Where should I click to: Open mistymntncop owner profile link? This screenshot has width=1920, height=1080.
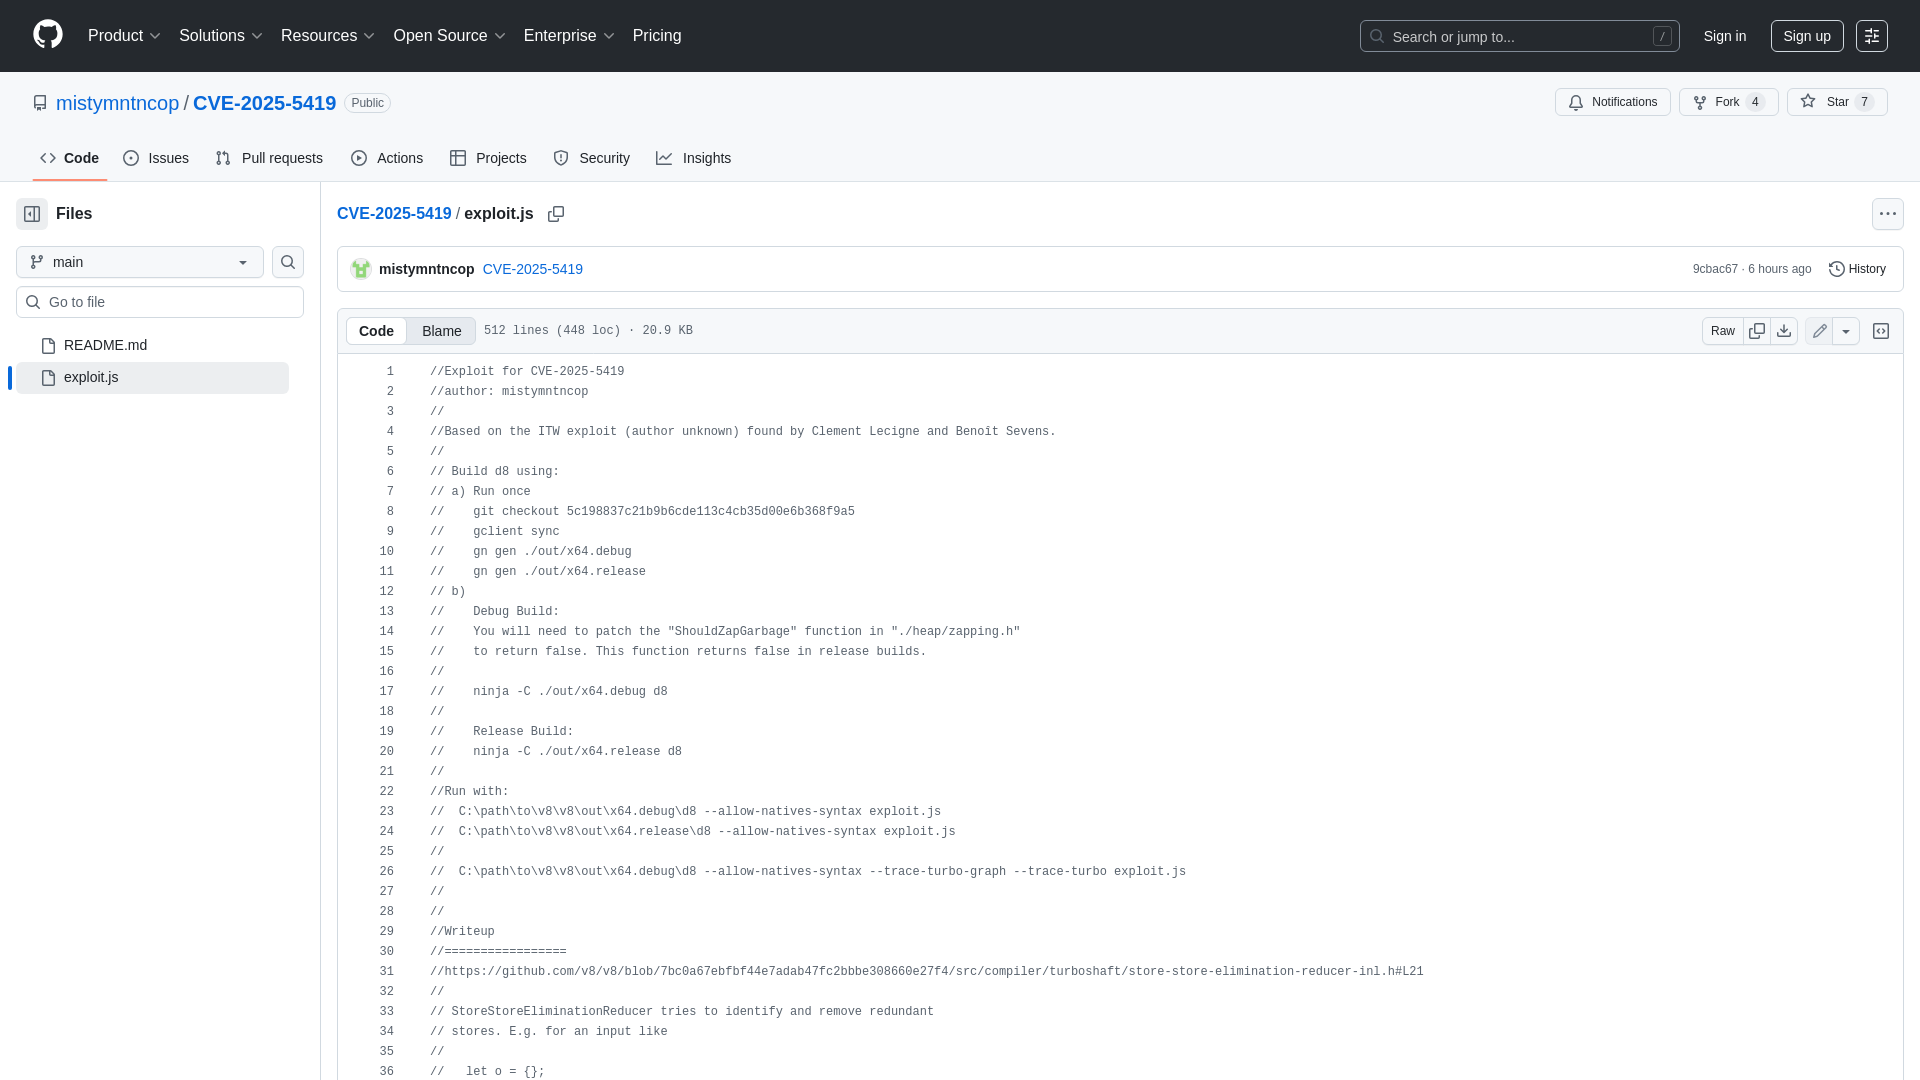coord(117,103)
